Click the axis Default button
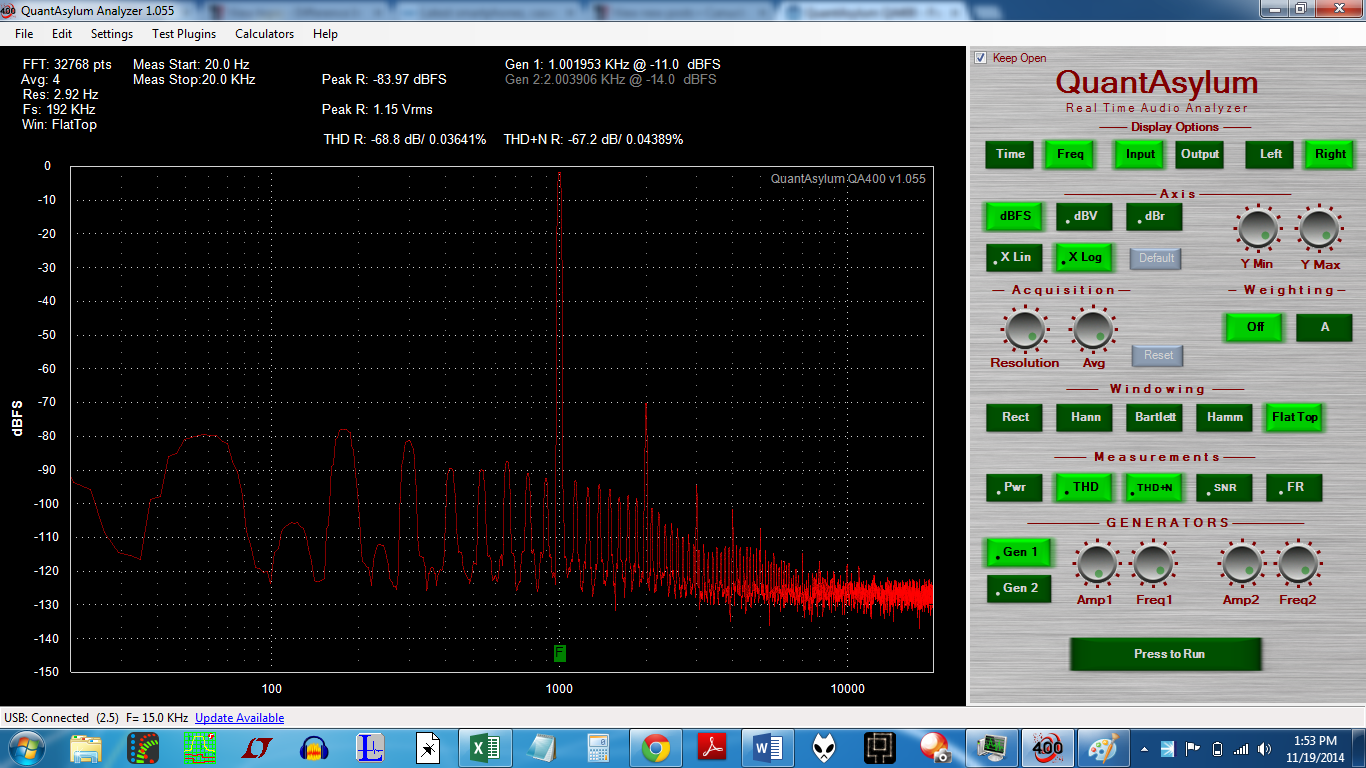This screenshot has height=768, width=1366. coord(1156,258)
